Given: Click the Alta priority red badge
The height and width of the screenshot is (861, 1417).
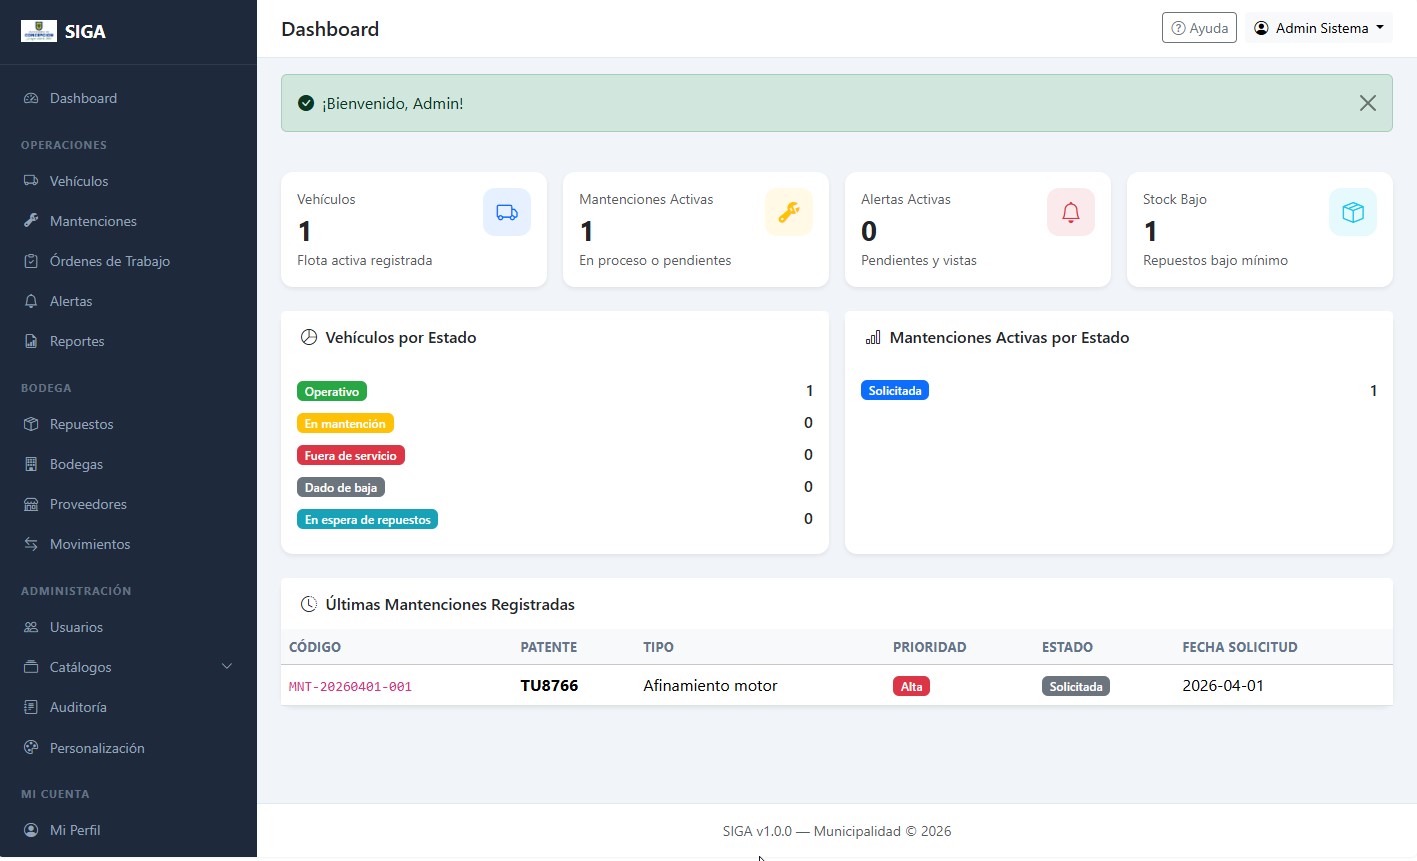Looking at the screenshot, I should tap(911, 687).
